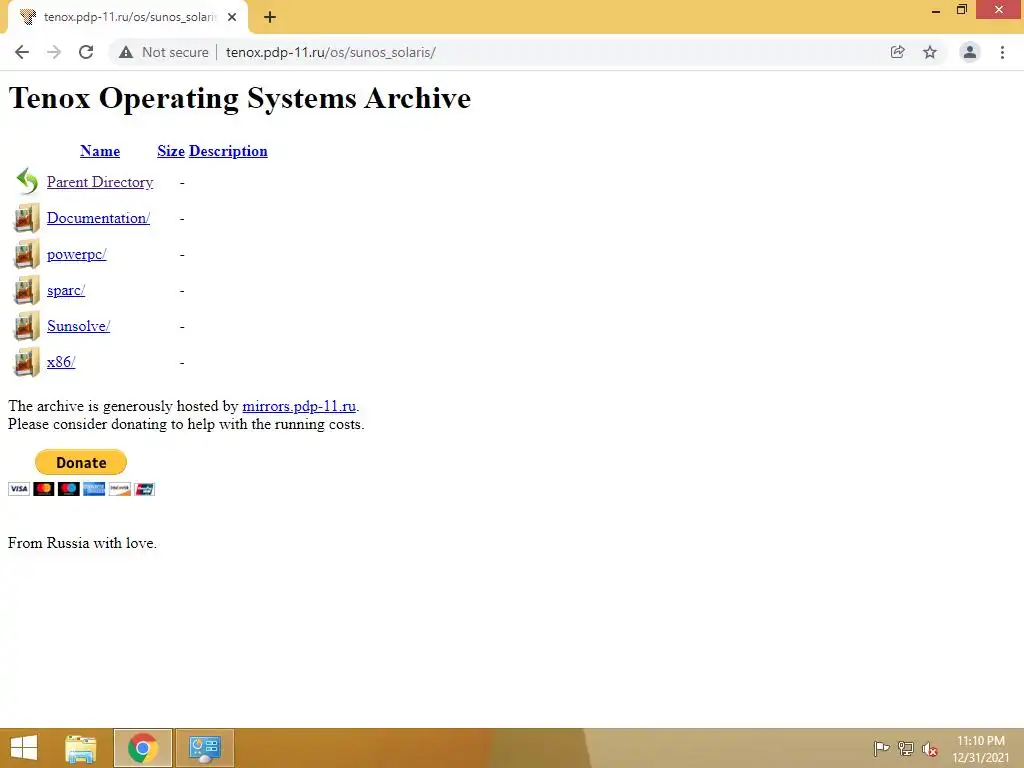
Task: Restore down the Chrome window
Action: pyautogui.click(x=961, y=10)
